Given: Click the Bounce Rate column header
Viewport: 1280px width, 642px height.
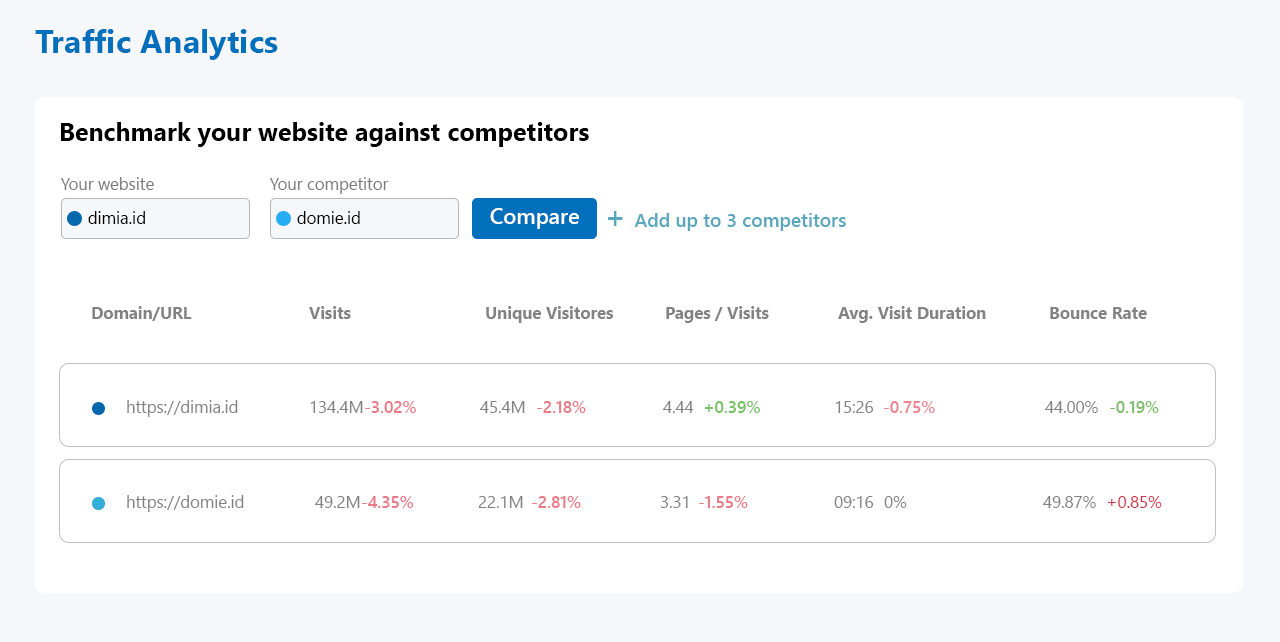Looking at the screenshot, I should pyautogui.click(x=1098, y=313).
